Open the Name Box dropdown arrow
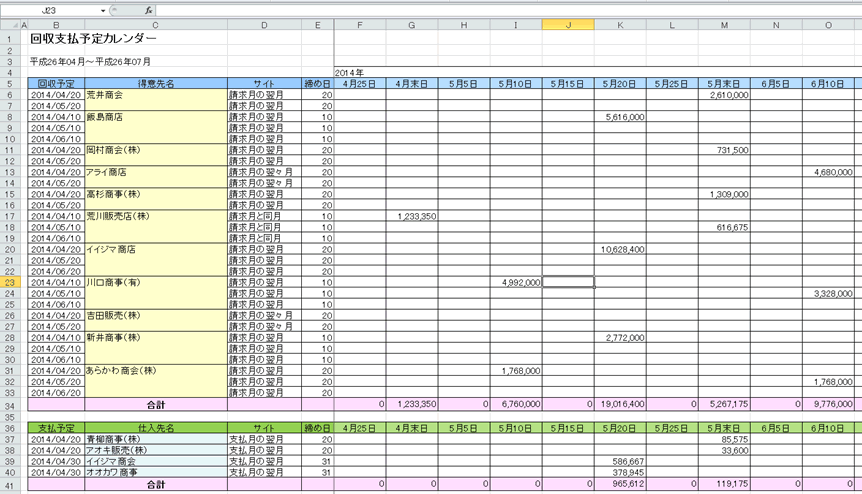This screenshot has width=862, height=494. [x=103, y=9]
